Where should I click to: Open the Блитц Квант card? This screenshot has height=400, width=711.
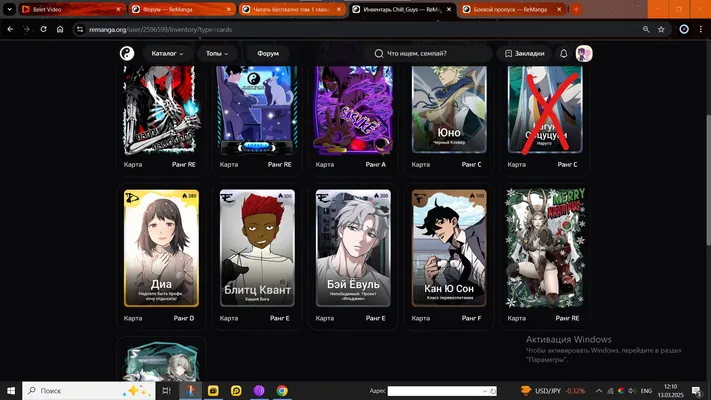point(257,248)
